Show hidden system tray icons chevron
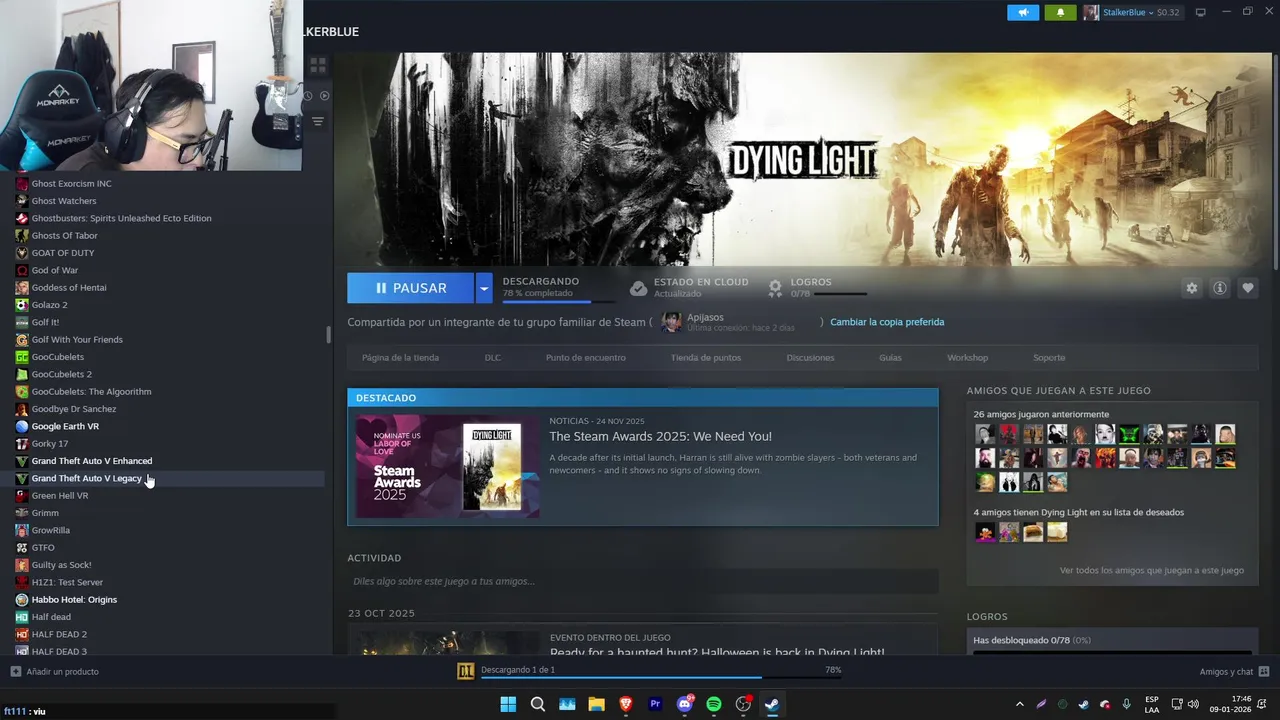Viewport: 1280px width, 720px height. tap(1019, 704)
